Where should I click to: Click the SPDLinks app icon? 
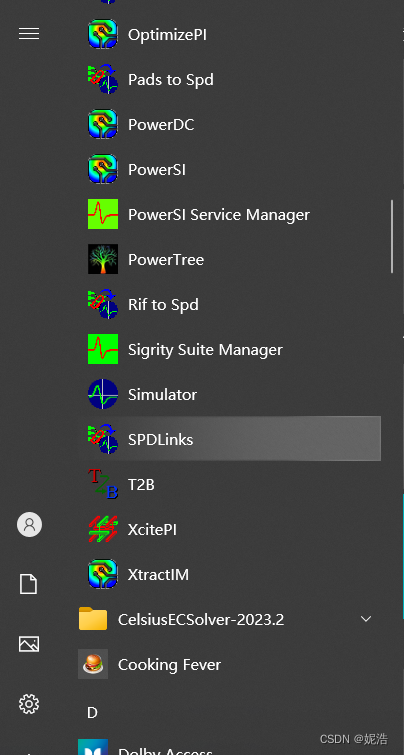(x=103, y=439)
